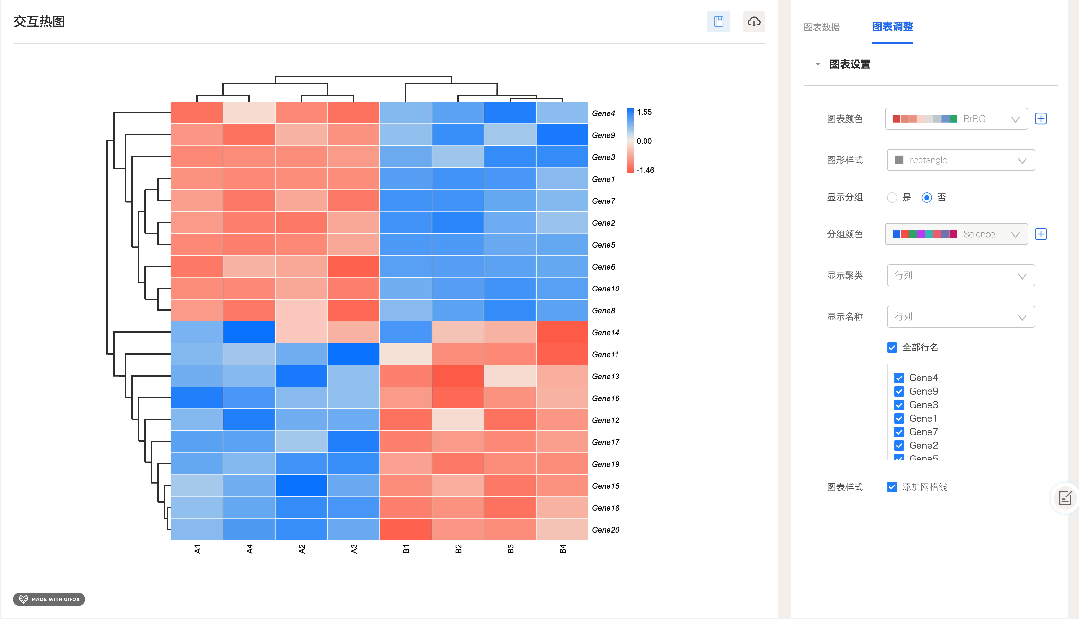Viewport: 1080px width, 620px height.
Task: Click the bookmark/note icon in header
Action: [718, 22]
